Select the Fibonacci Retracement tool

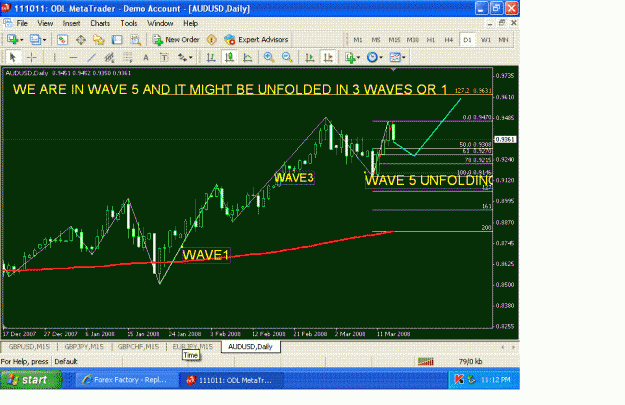128,57
